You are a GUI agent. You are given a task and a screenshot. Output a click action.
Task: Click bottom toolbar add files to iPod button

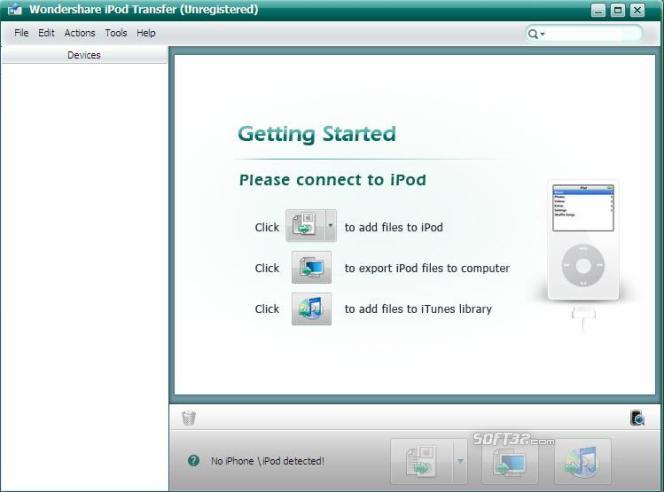click(421, 462)
